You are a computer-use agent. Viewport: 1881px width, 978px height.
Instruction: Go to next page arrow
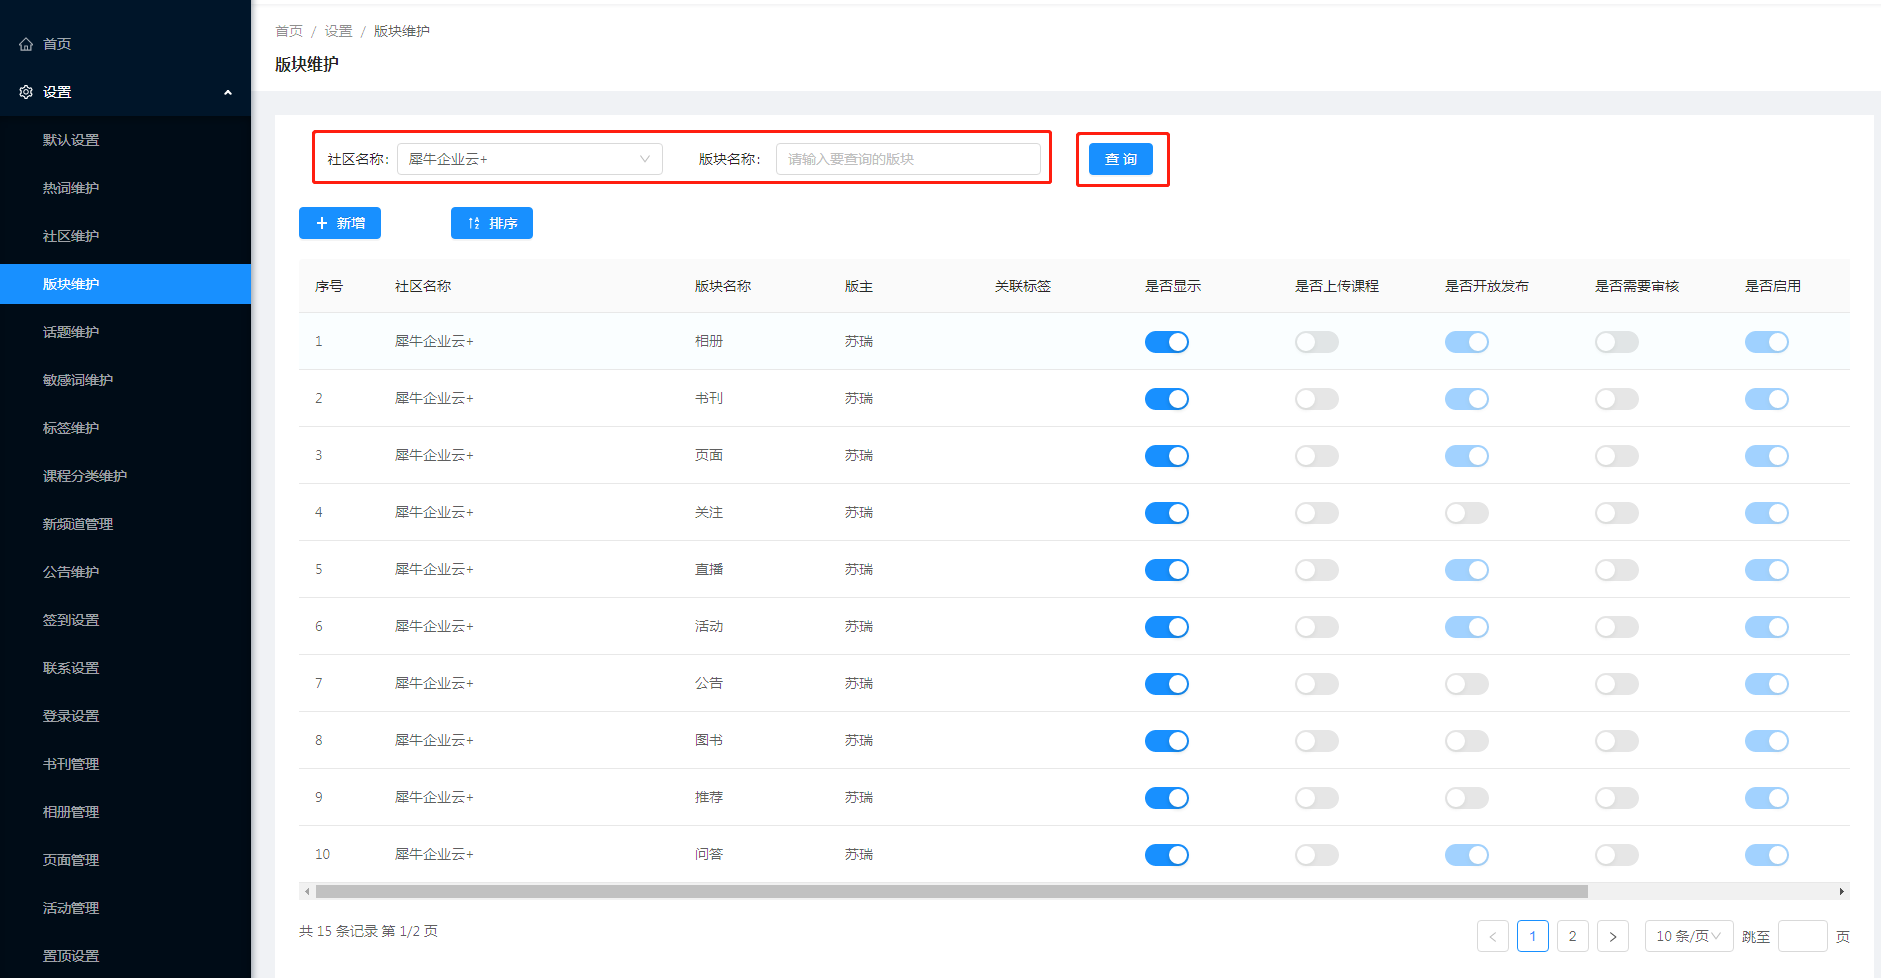click(1613, 936)
